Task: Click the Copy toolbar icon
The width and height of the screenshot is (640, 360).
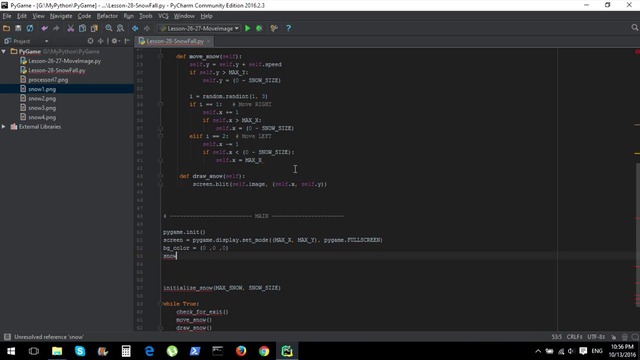Action: click(82, 28)
